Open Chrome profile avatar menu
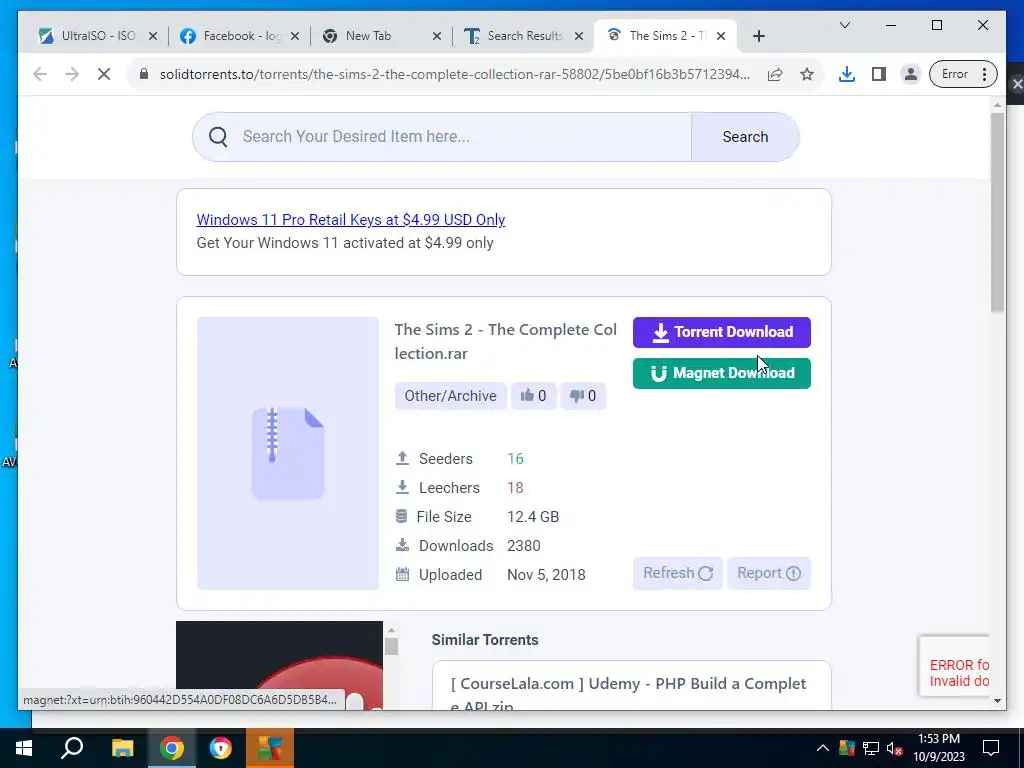The width and height of the screenshot is (1024, 768). click(x=910, y=74)
